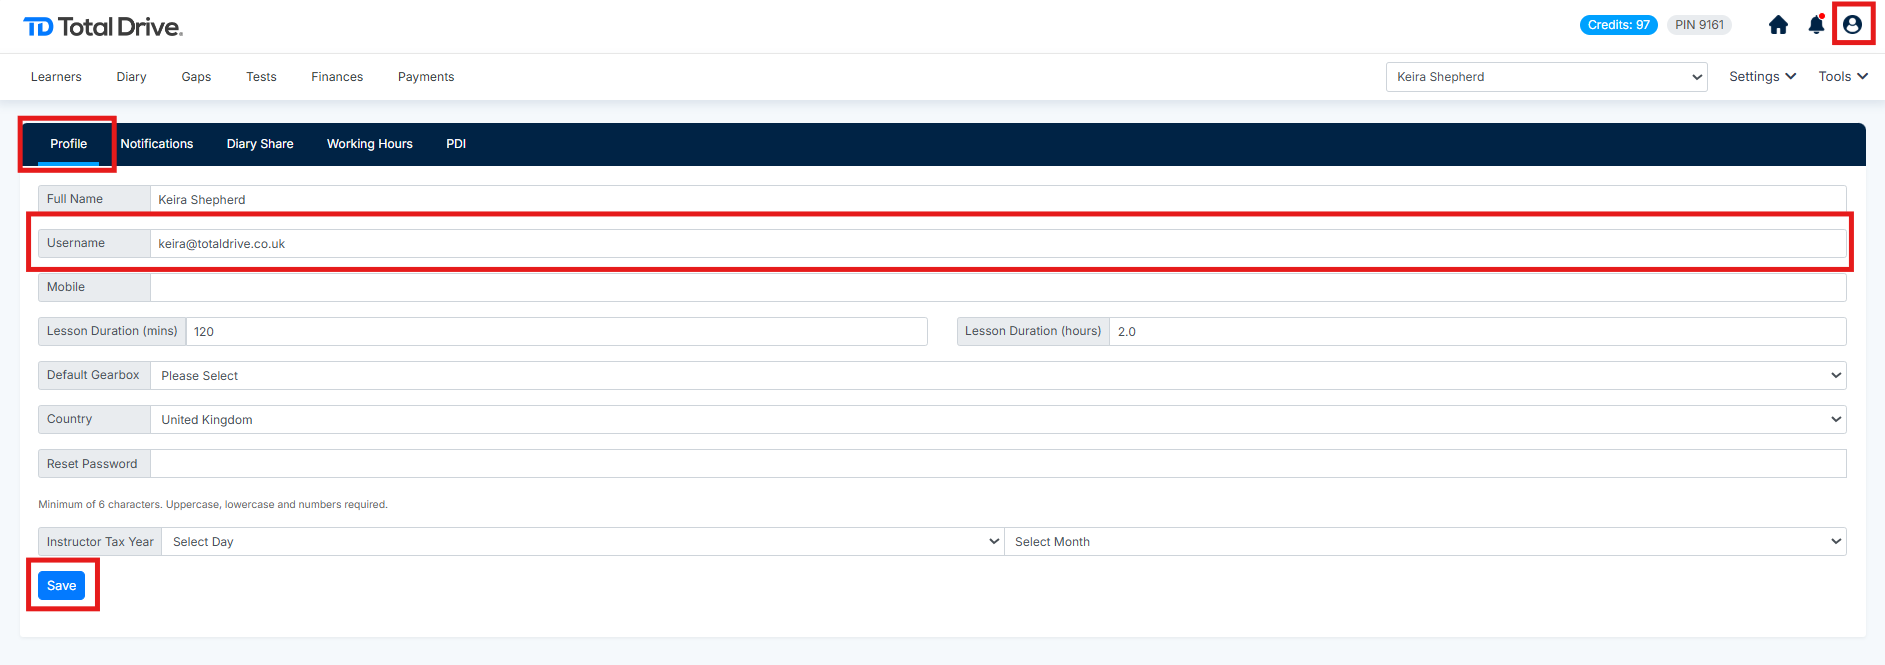Click the Full Name field label
The image size is (1885, 665).
tap(94, 199)
